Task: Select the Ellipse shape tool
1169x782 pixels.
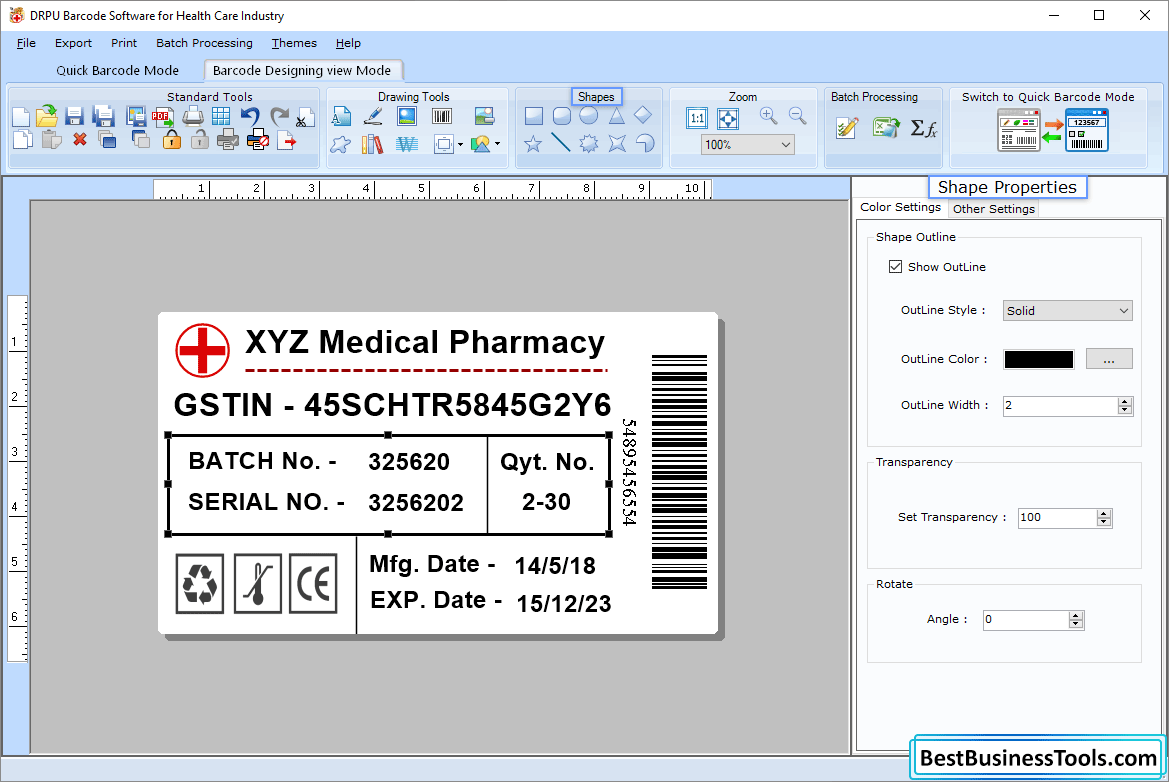Action: coord(588,115)
